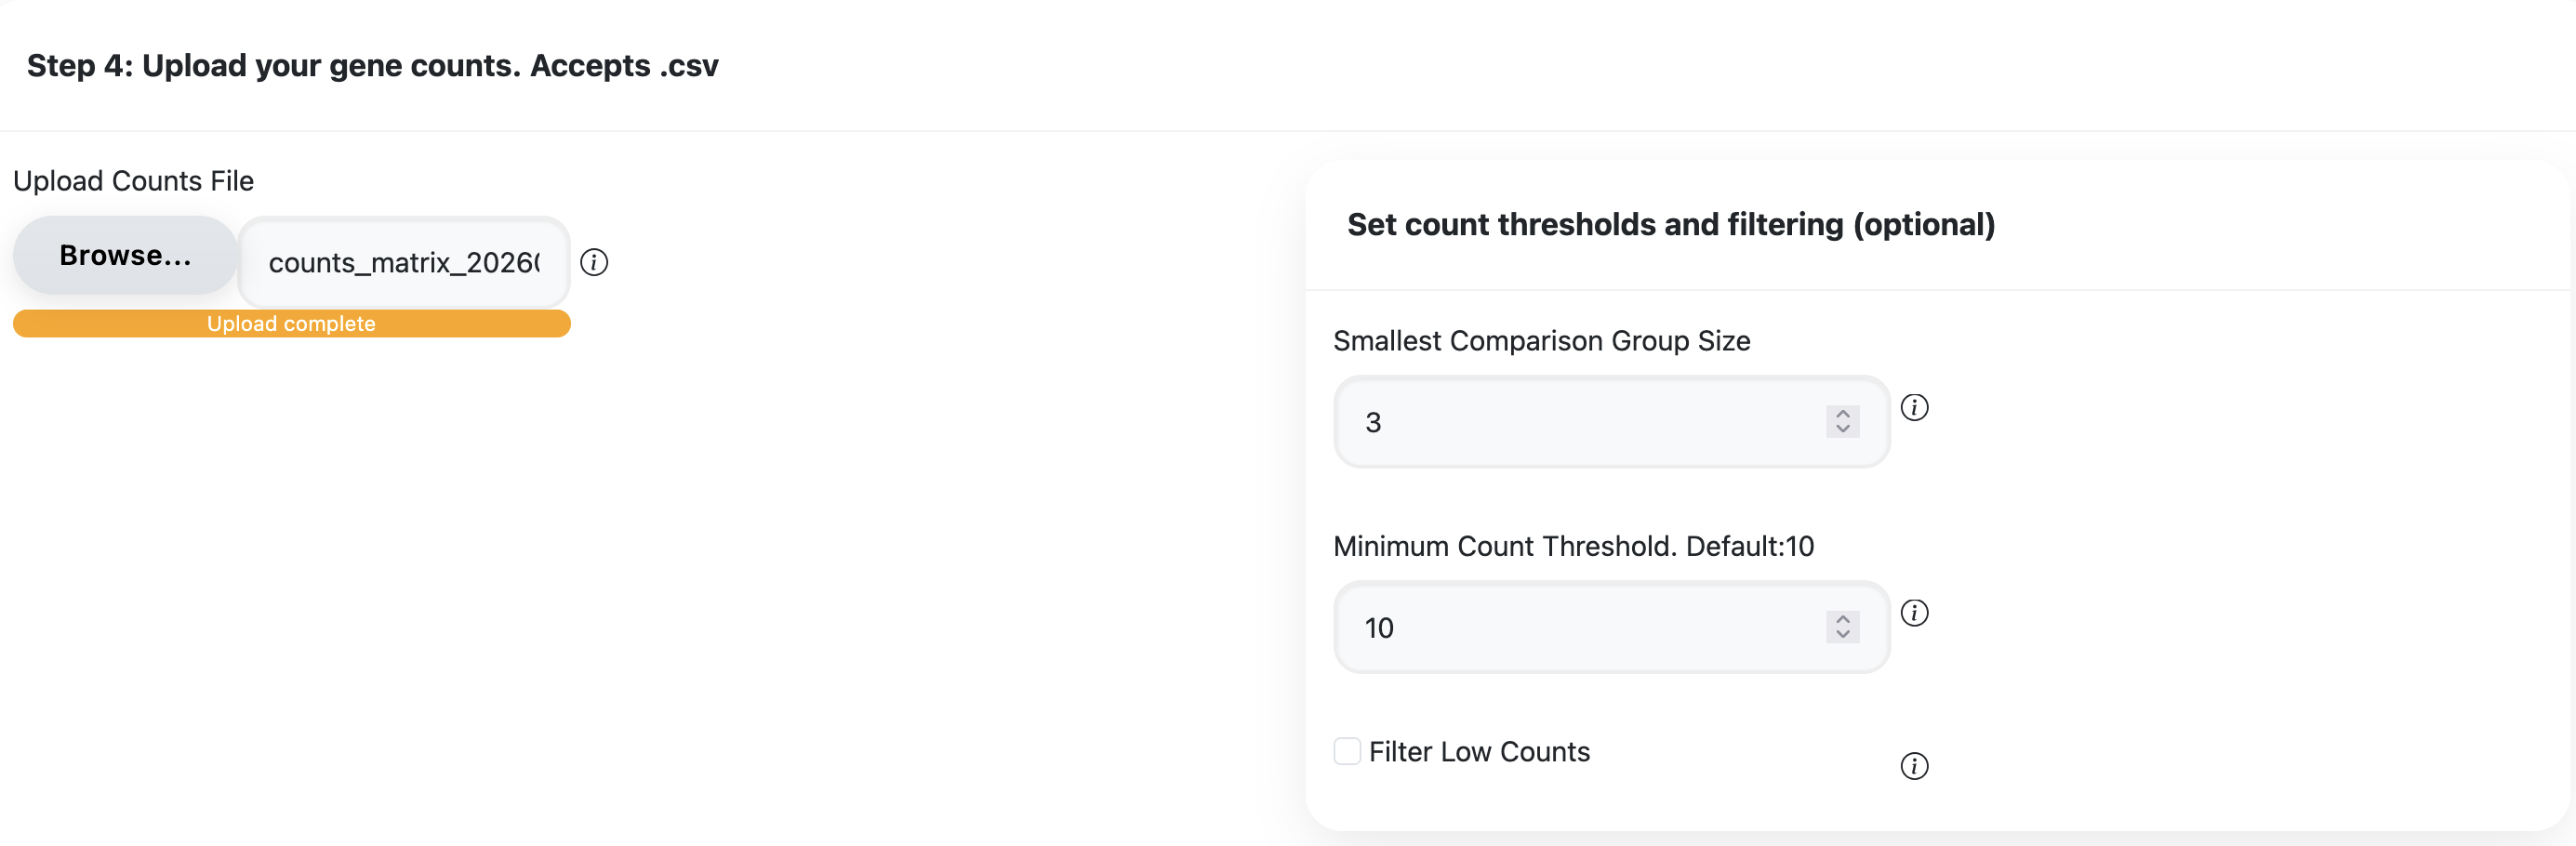This screenshot has height=846, width=2576.
Task: Click the Upload Counts File label
Action: click(133, 181)
